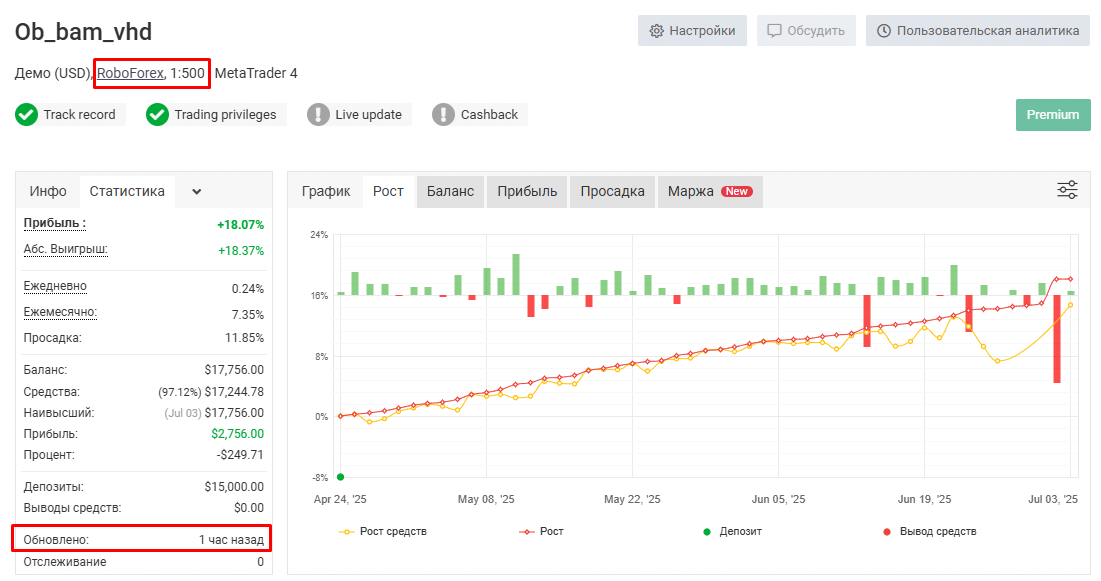Image resolution: width=1101 pixels, height=581 pixels.
Task: Open the Маржа New tab
Action: click(710, 191)
